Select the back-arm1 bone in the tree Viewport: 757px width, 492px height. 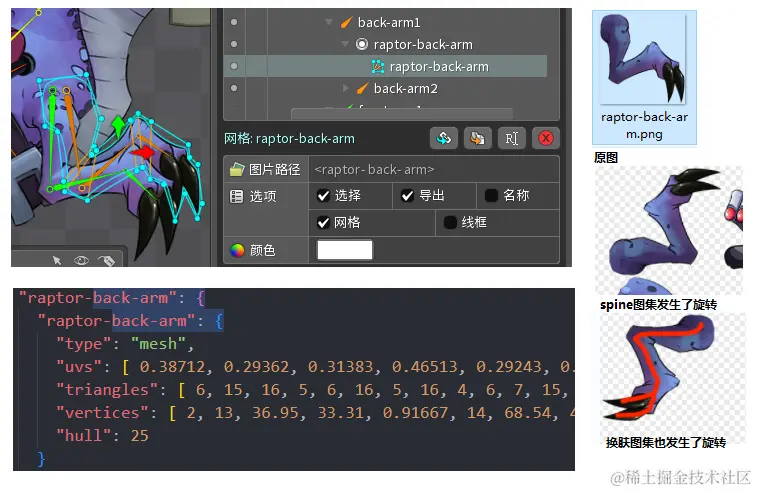(x=389, y=23)
